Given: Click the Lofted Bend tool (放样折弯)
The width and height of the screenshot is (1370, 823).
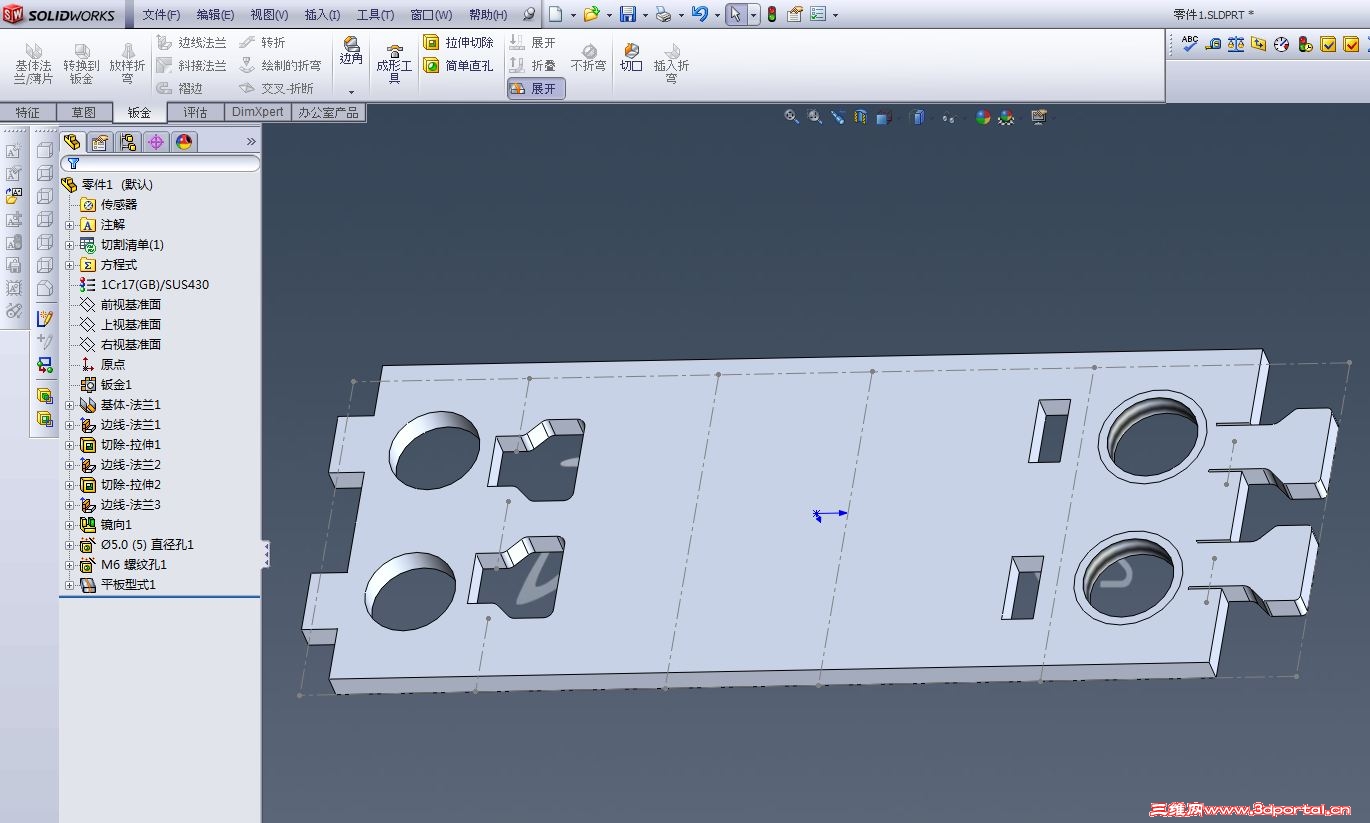Looking at the screenshot, I should 127,63.
